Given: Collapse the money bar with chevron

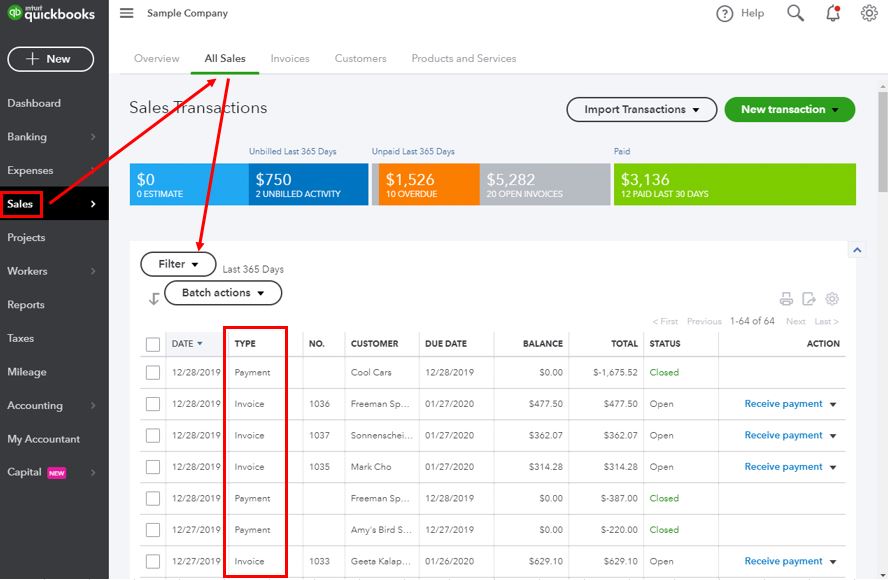Looking at the screenshot, I should [x=857, y=250].
